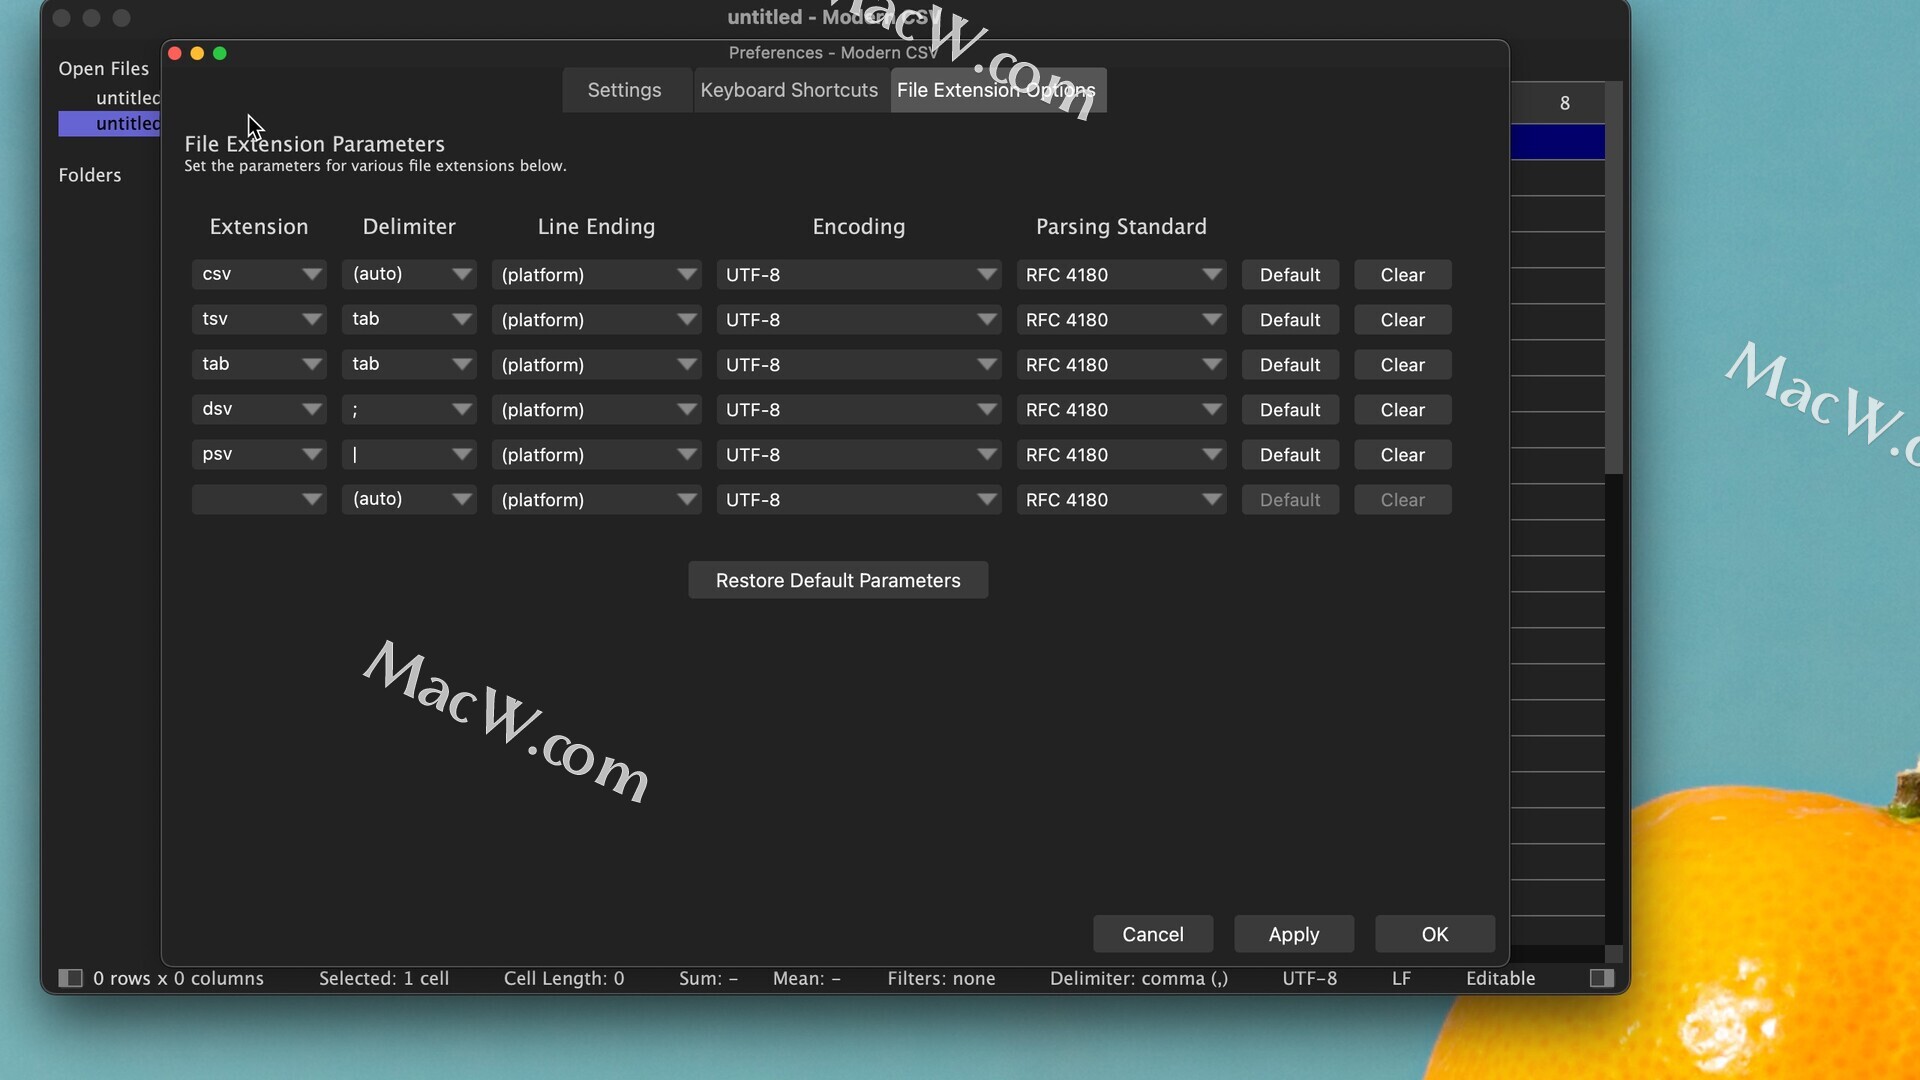The height and width of the screenshot is (1080, 1920).
Task: Open semicolon delimiter dropdown in dsv row
Action: [409, 409]
